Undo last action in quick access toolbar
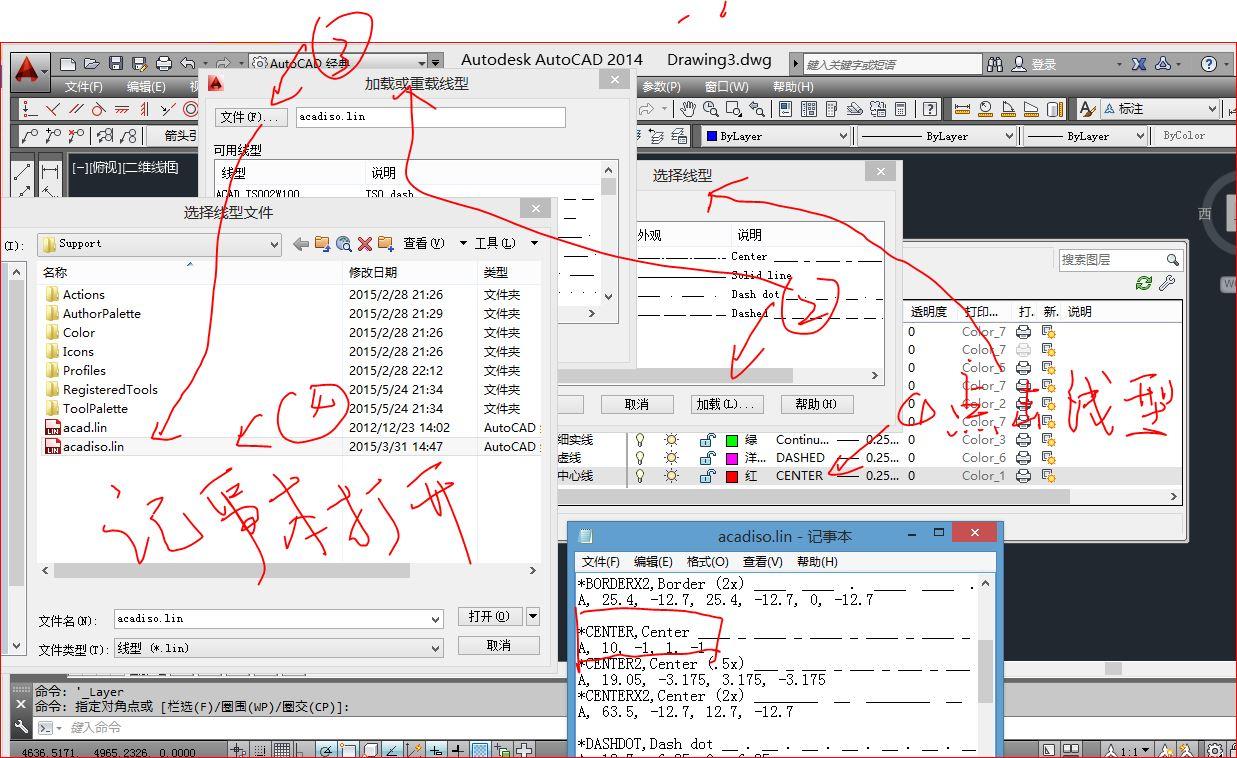The width and height of the screenshot is (1237, 758). click(x=188, y=63)
